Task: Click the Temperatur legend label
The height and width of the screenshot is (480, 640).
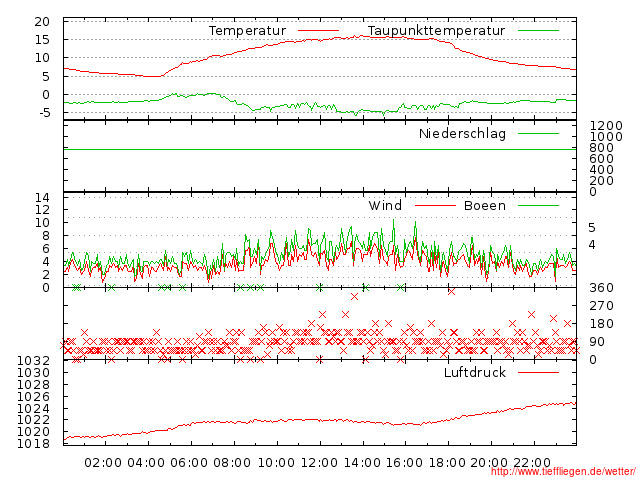Action: 247,31
